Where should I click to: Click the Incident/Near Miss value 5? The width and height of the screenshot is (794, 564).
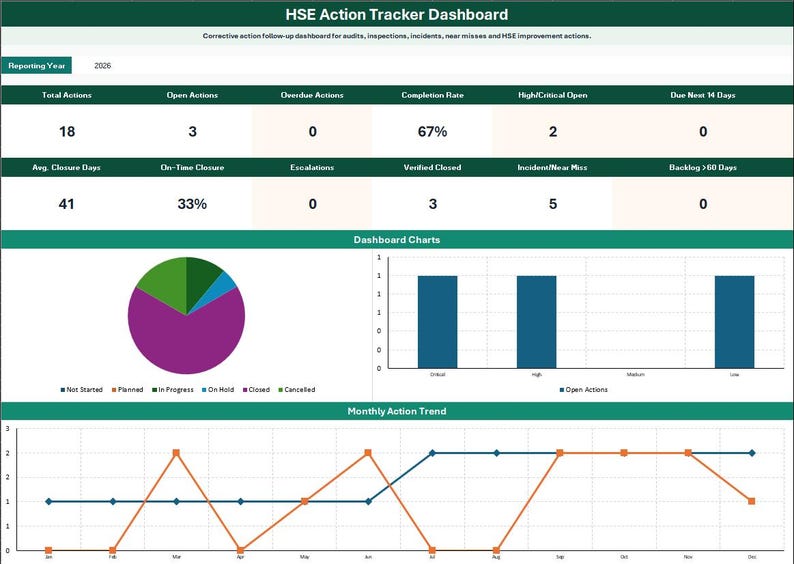pos(553,204)
